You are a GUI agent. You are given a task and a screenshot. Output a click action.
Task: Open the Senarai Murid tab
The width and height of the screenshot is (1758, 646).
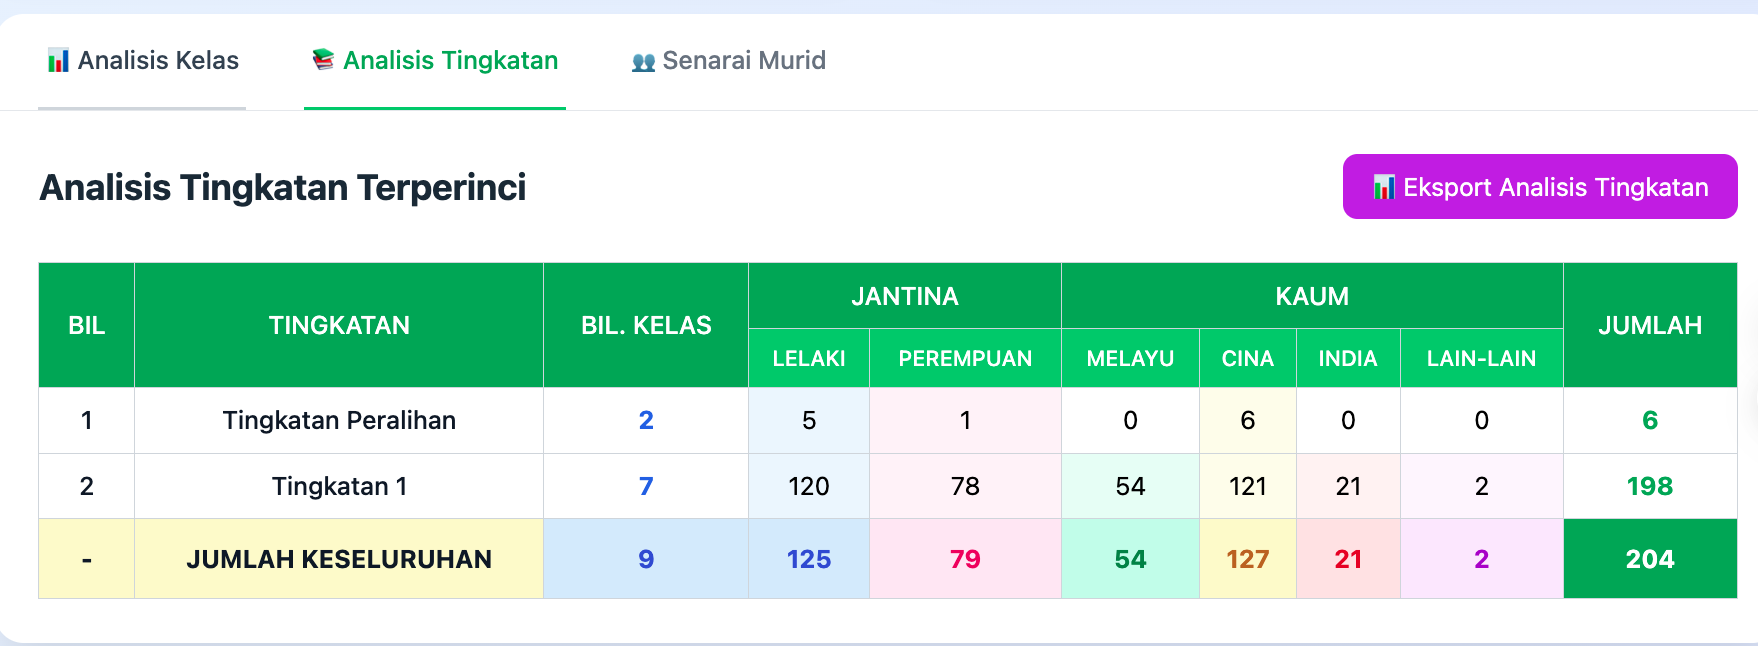click(x=744, y=61)
